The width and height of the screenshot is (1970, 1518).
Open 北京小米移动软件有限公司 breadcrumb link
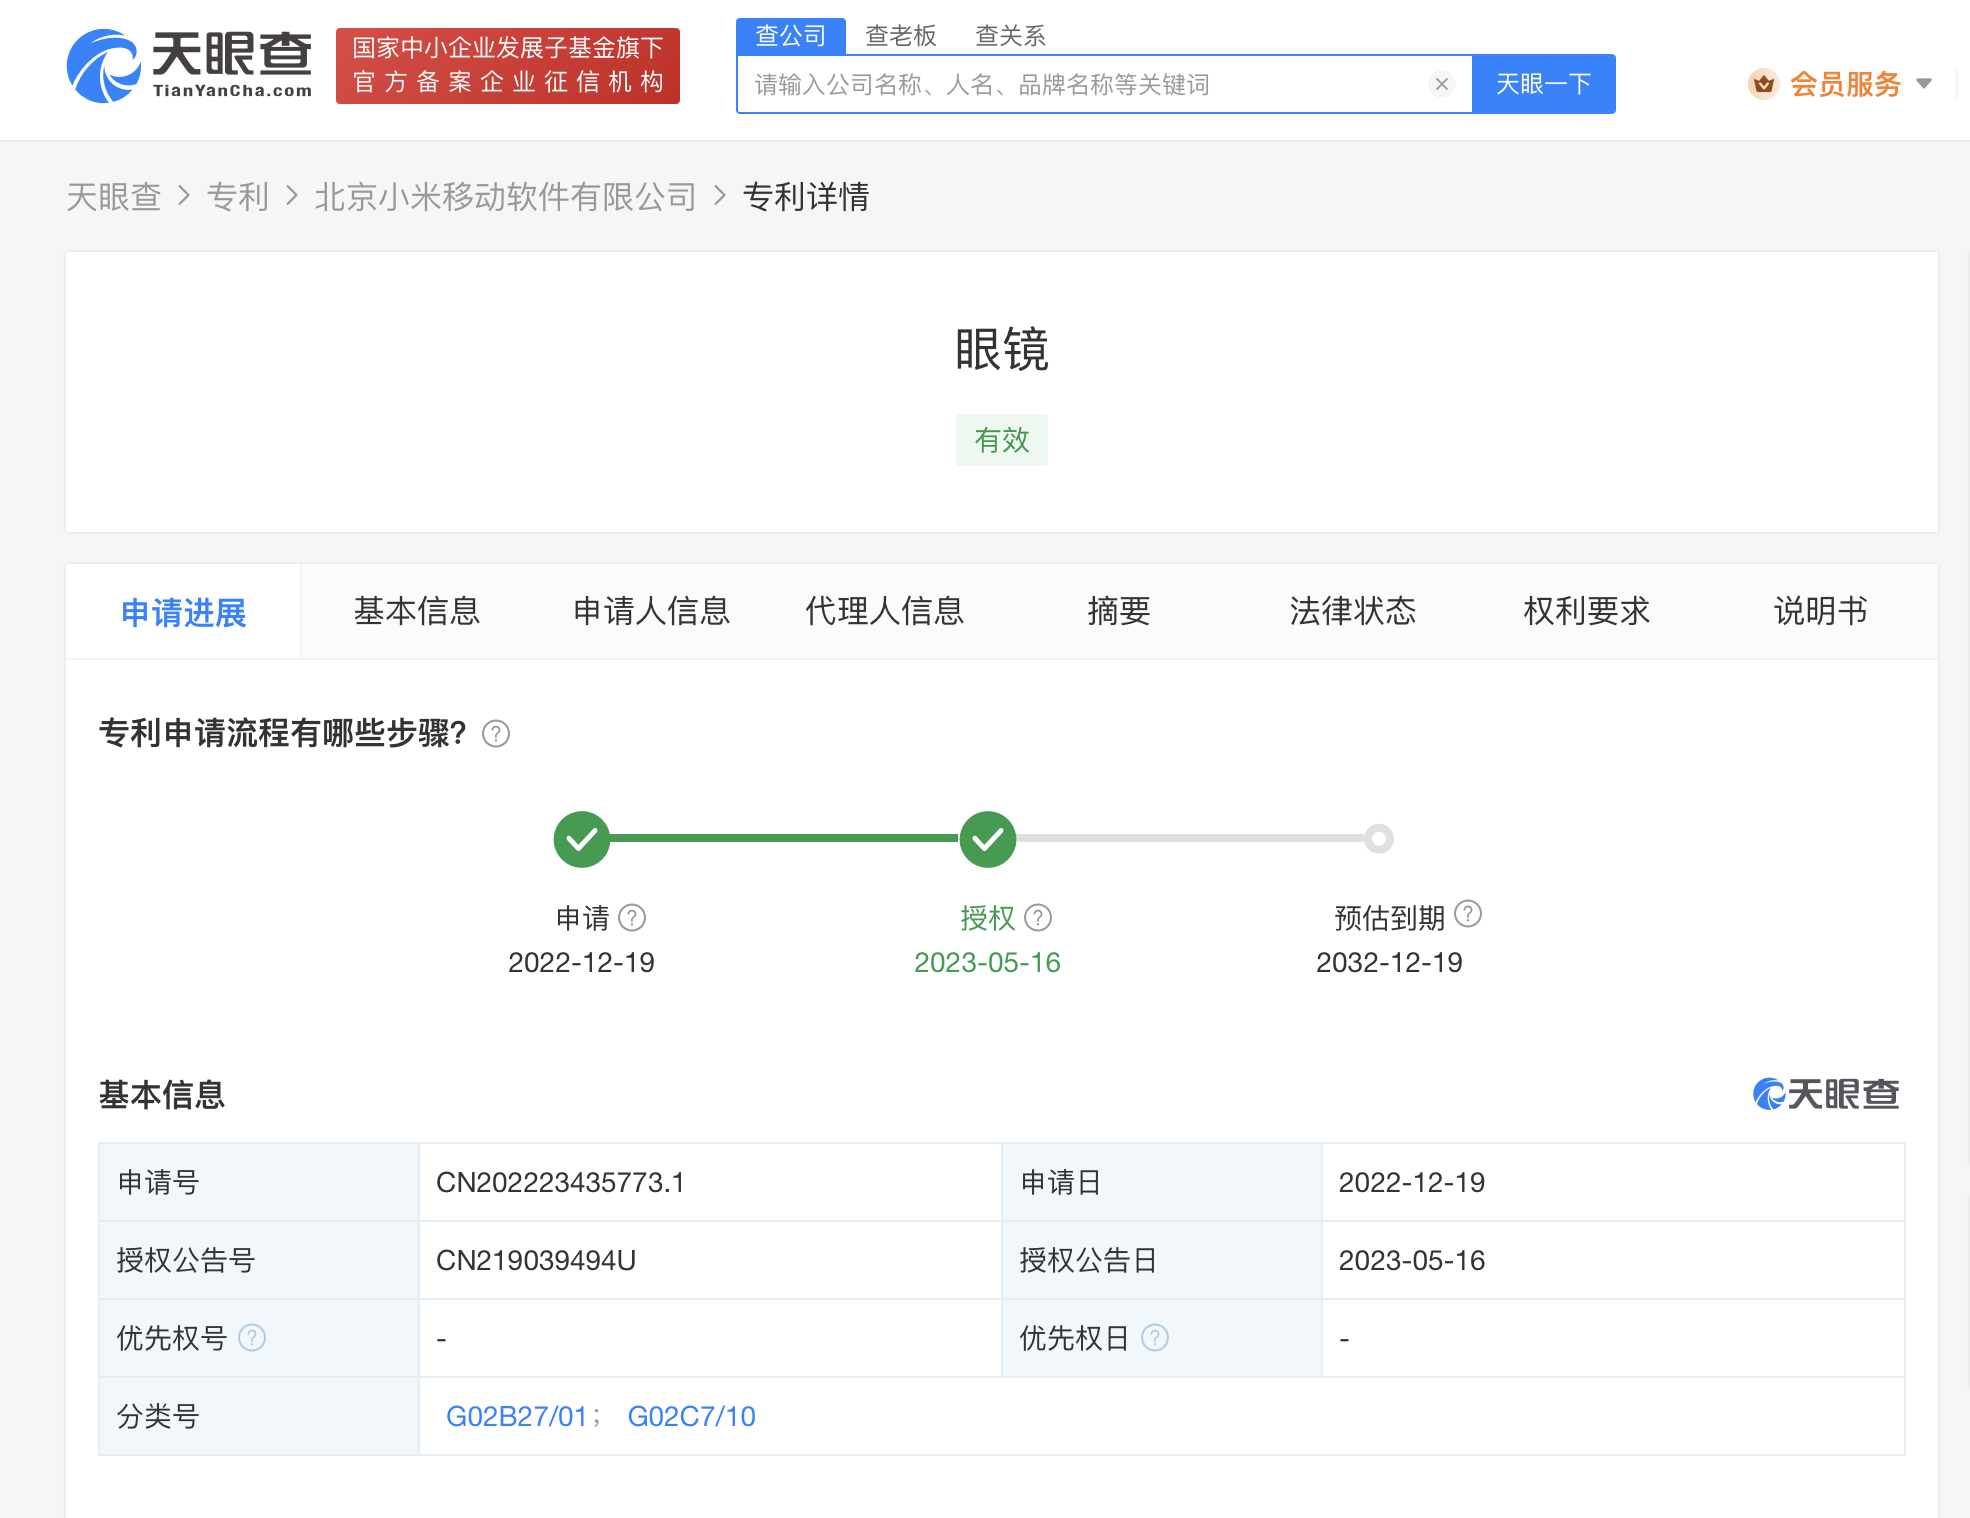506,197
